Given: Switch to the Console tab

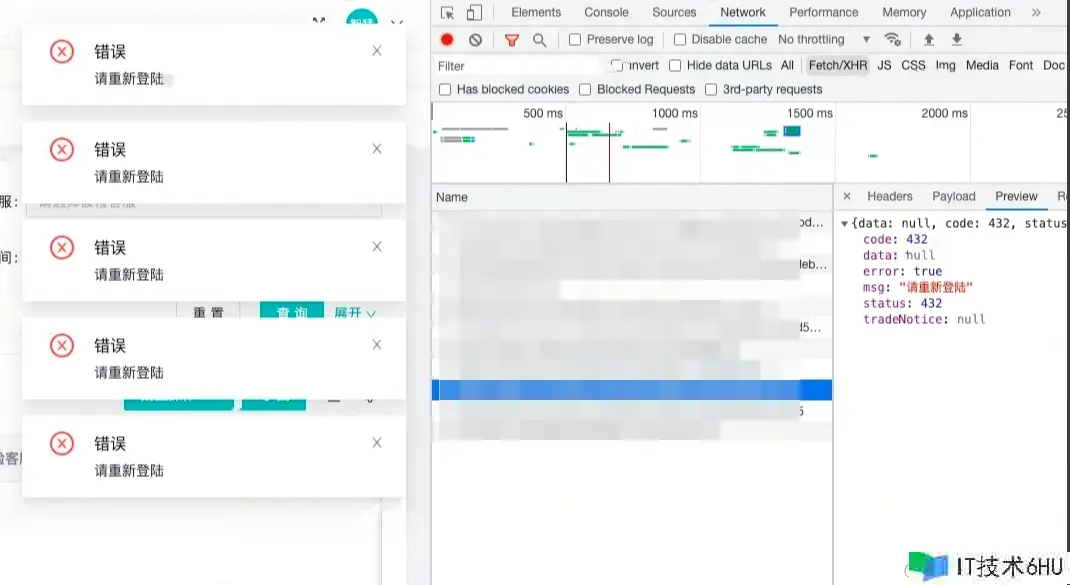Looking at the screenshot, I should pos(606,13).
